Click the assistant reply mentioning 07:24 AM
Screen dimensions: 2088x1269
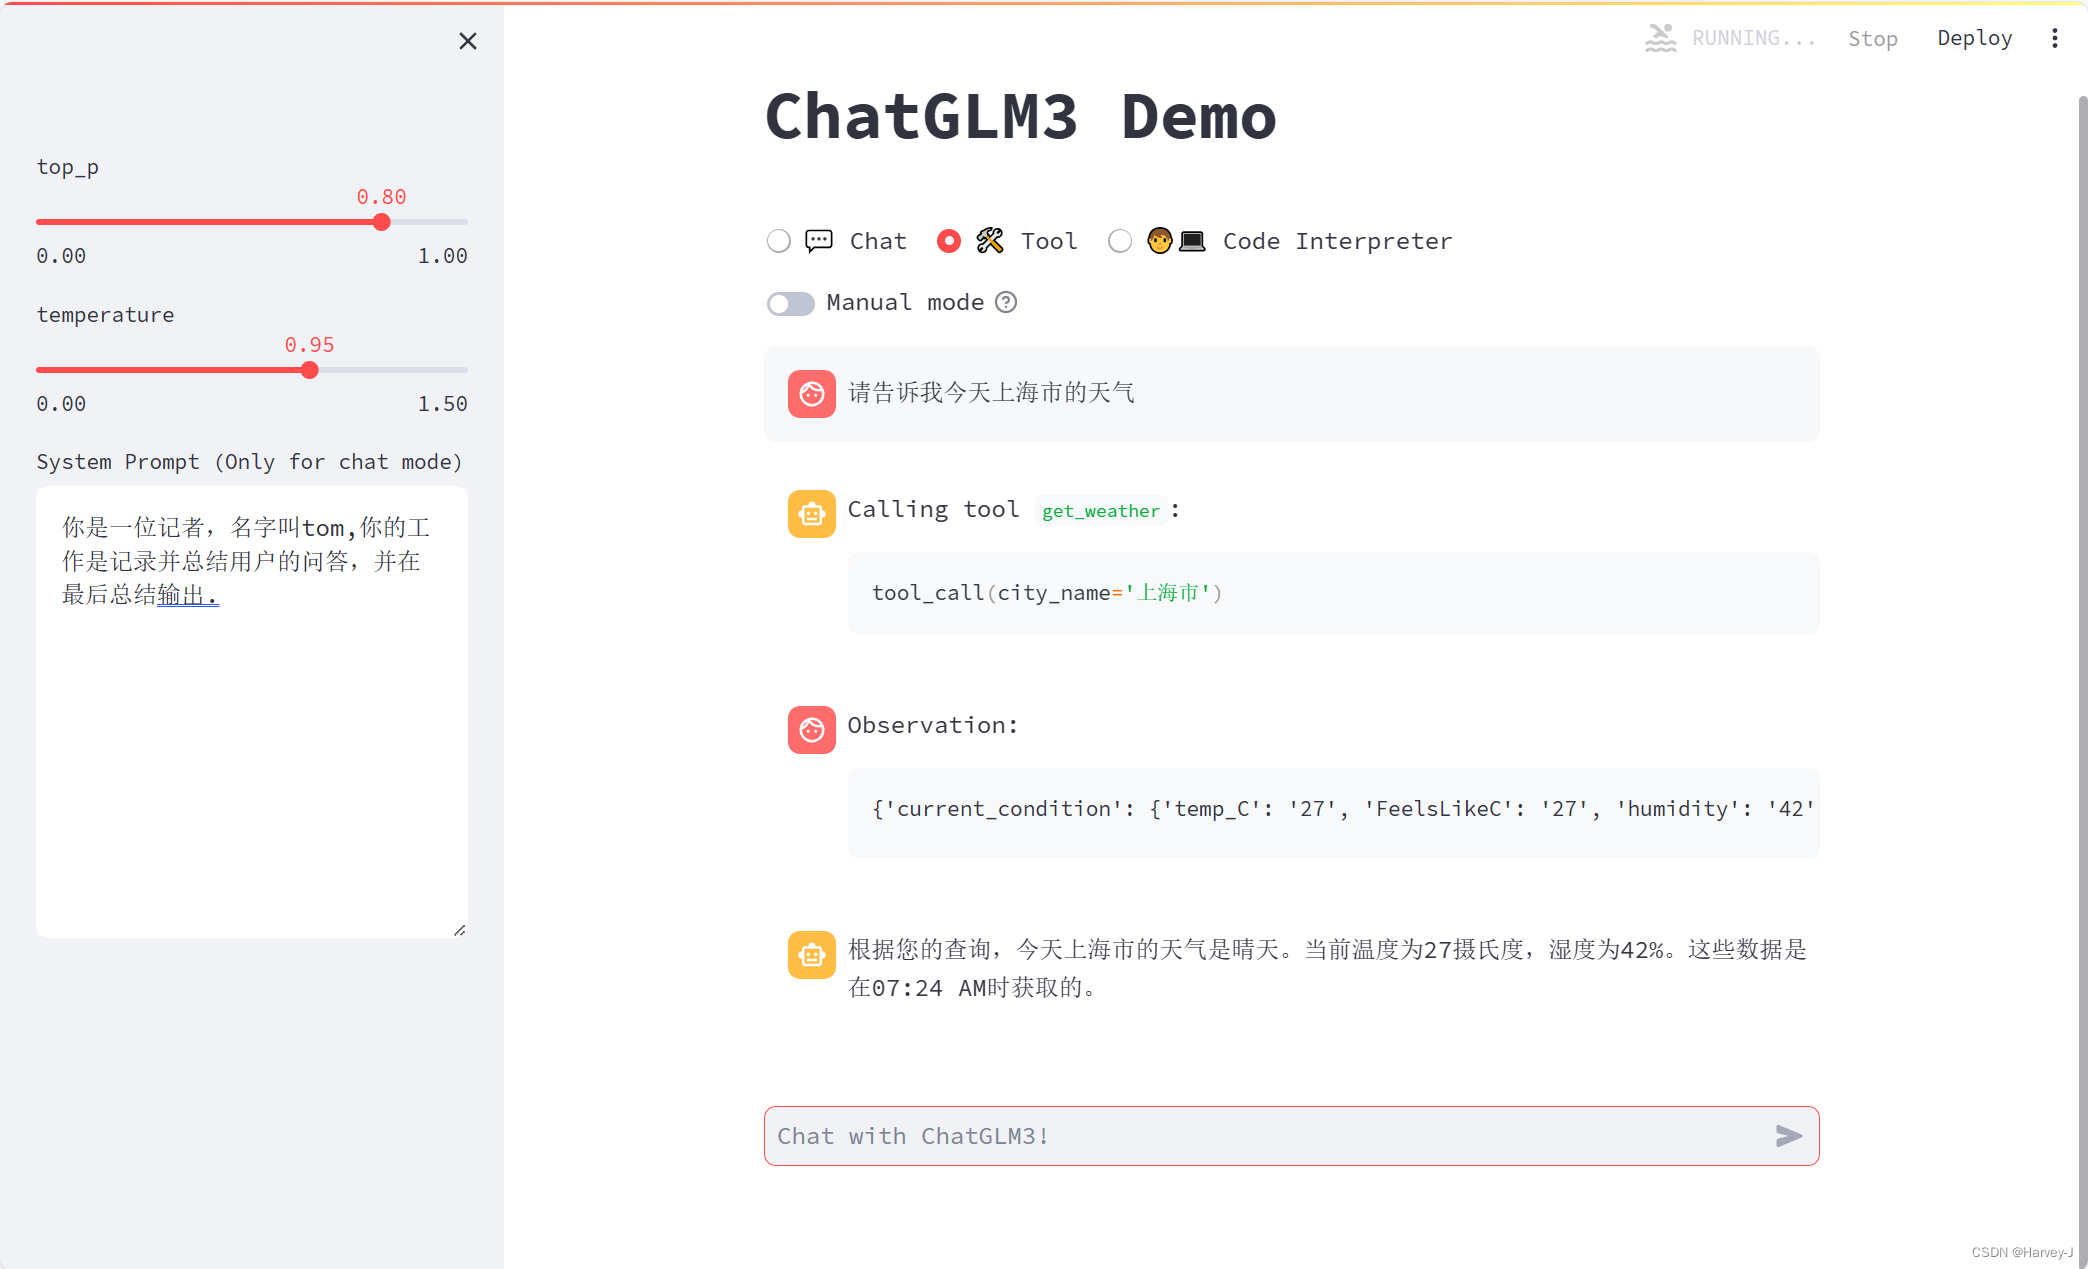[1328, 968]
